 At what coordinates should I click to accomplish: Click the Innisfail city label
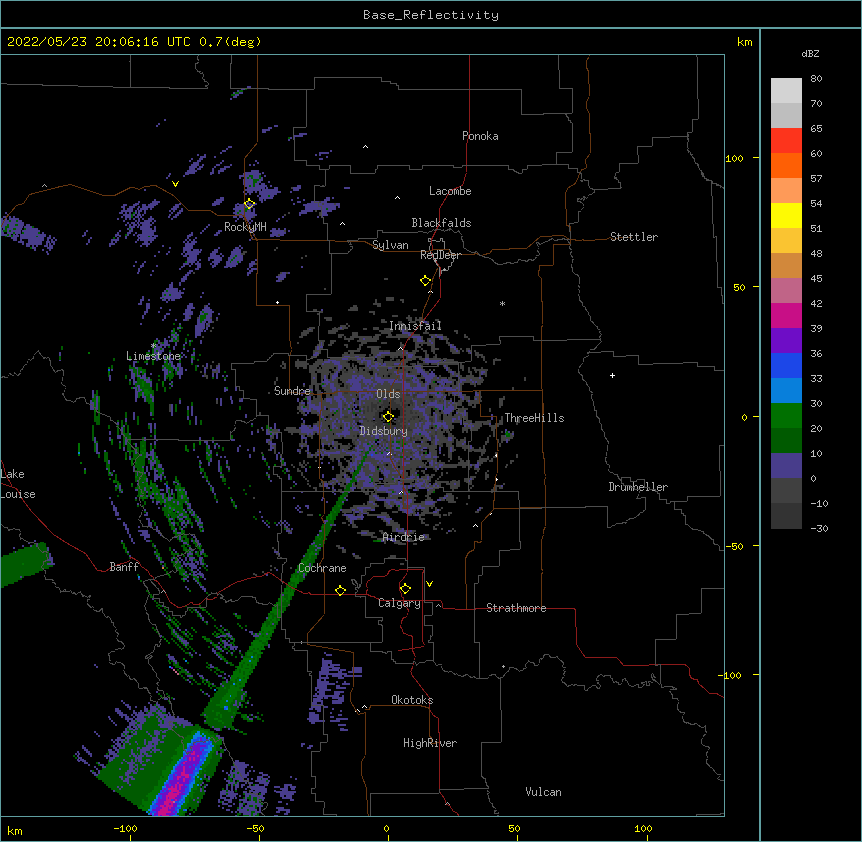point(415,326)
